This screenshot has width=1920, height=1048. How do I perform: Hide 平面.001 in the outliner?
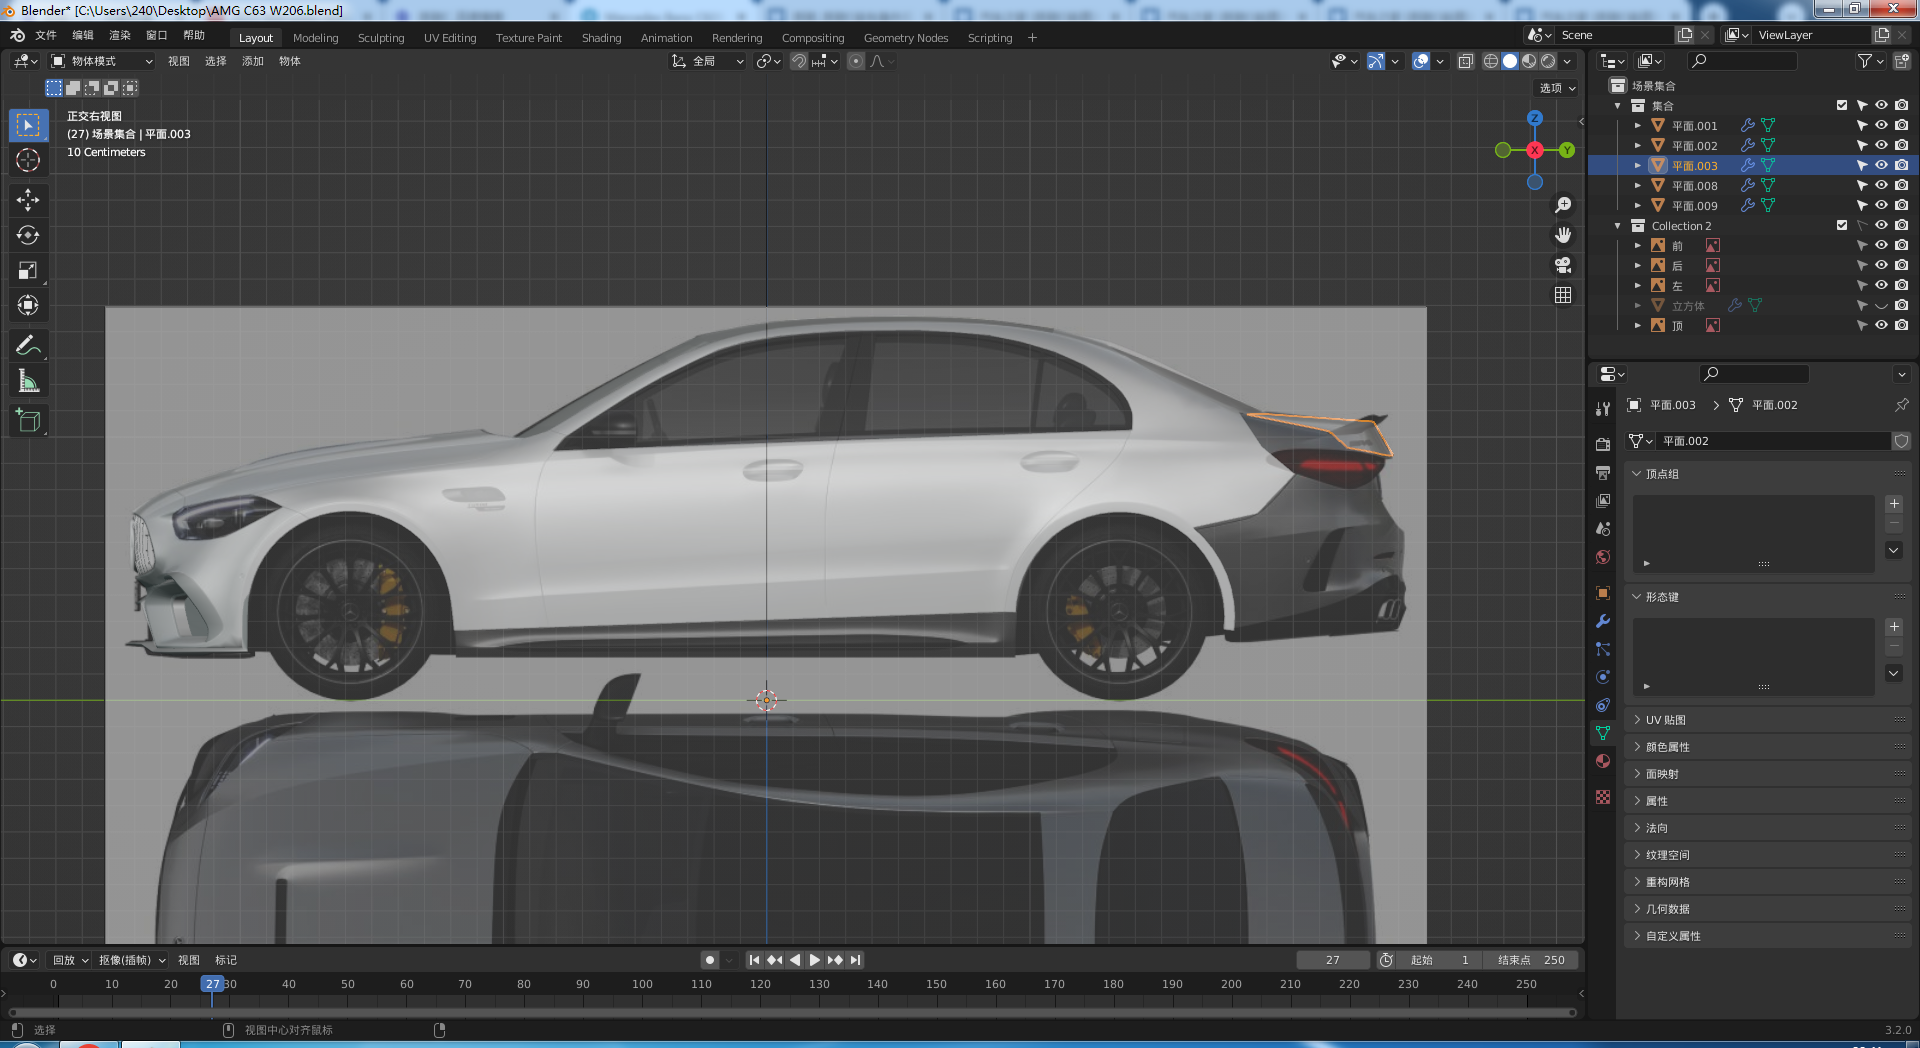[1881, 126]
